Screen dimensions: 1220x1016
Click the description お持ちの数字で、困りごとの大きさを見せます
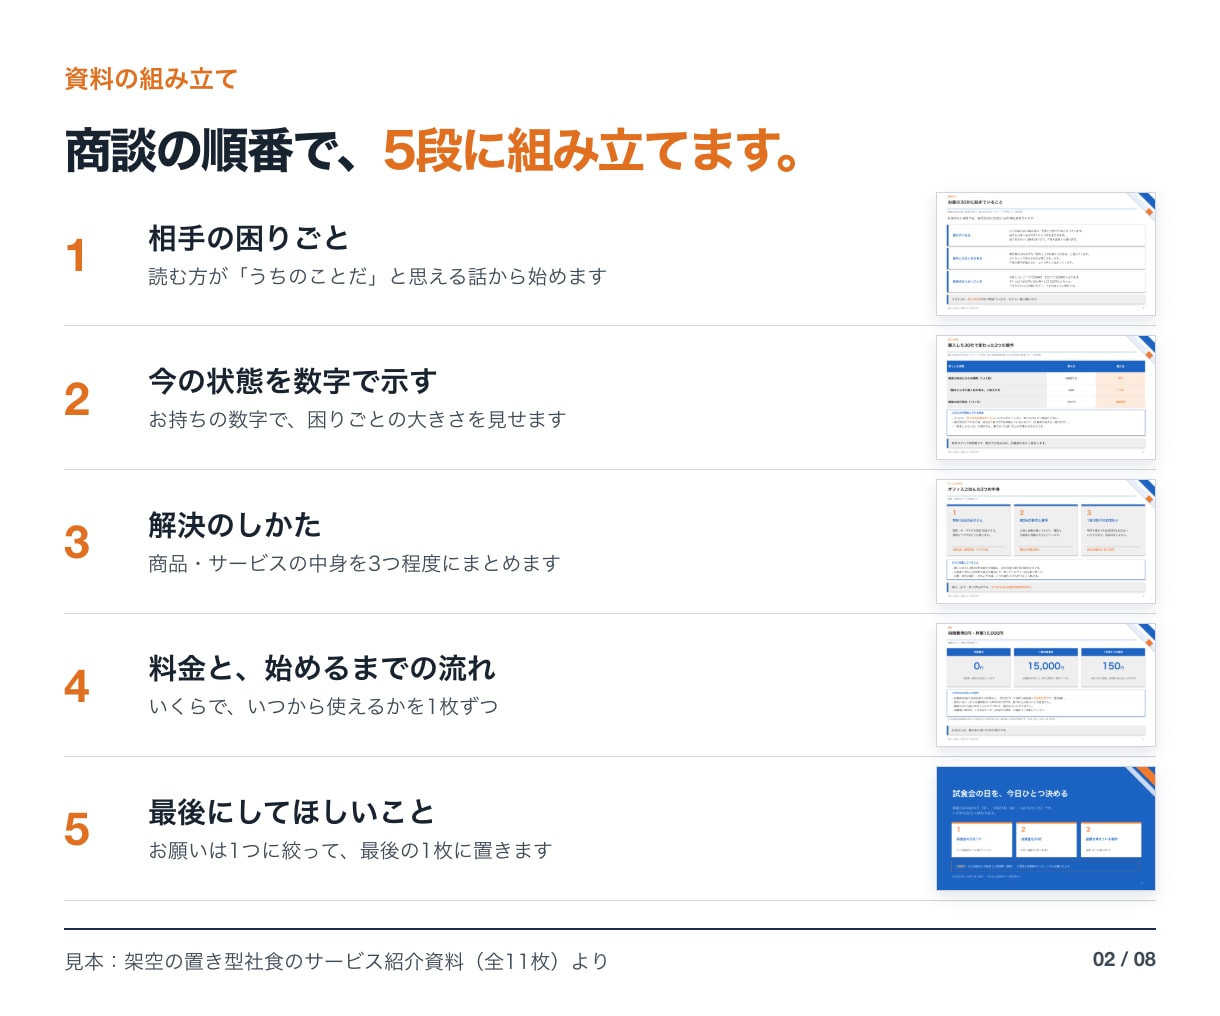pos(358,420)
